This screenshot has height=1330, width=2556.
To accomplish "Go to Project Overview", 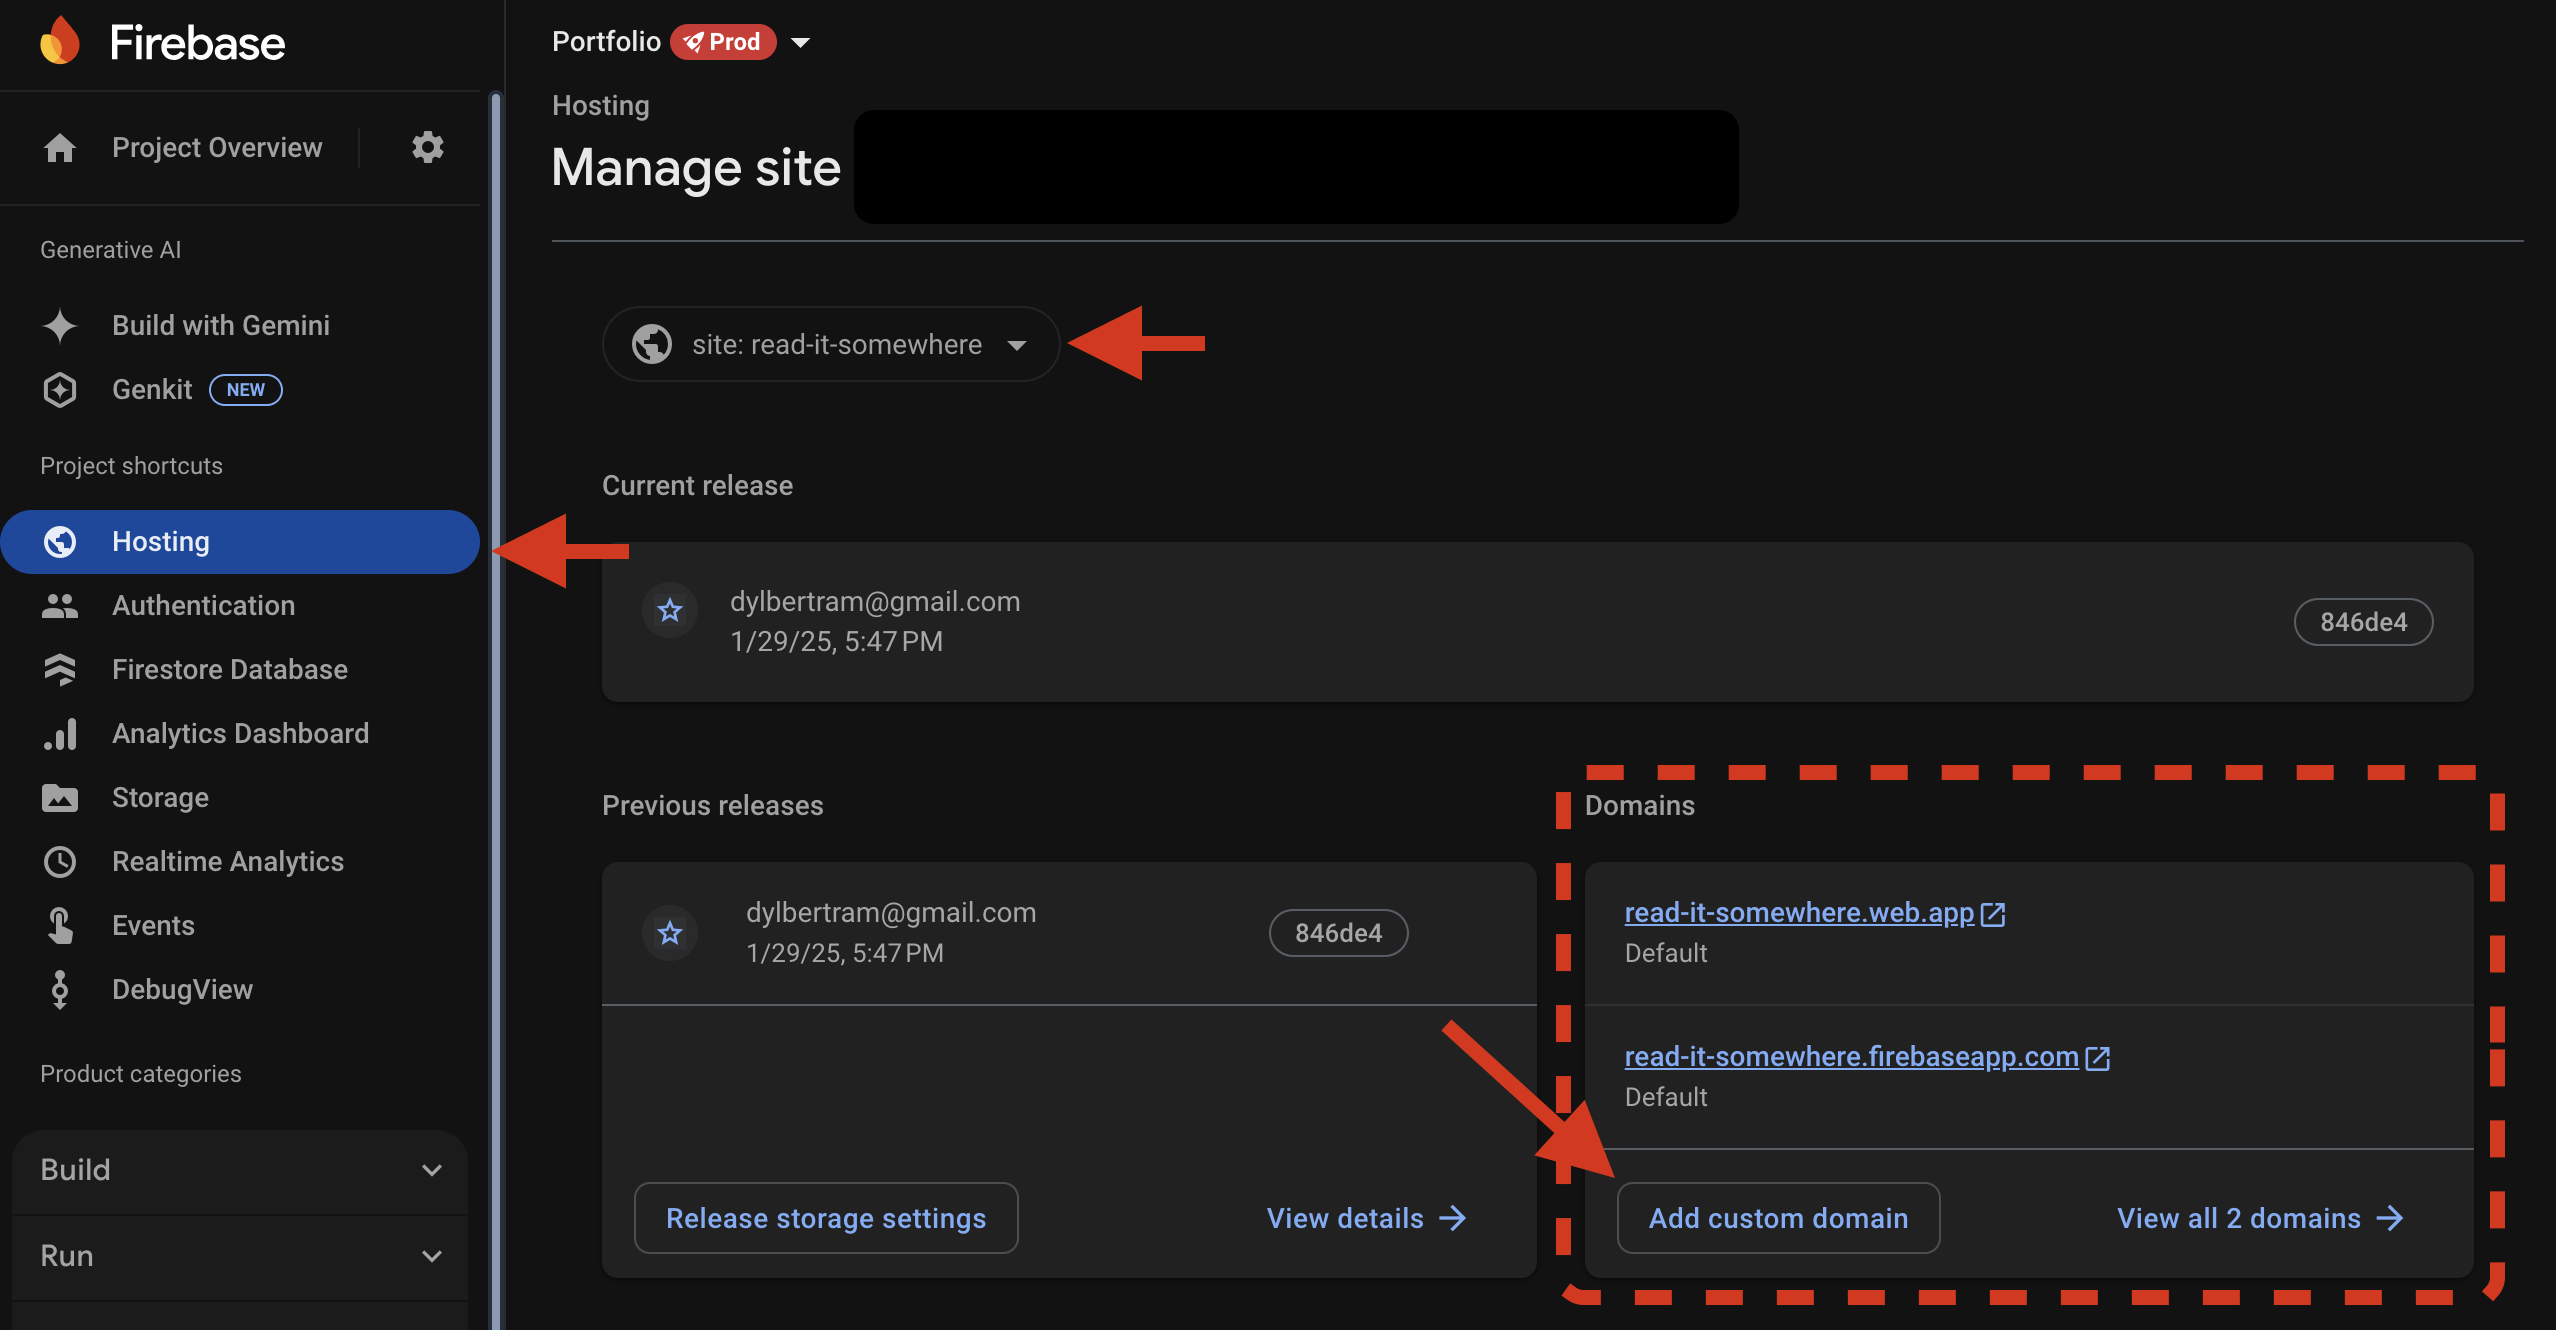I will (x=217, y=147).
